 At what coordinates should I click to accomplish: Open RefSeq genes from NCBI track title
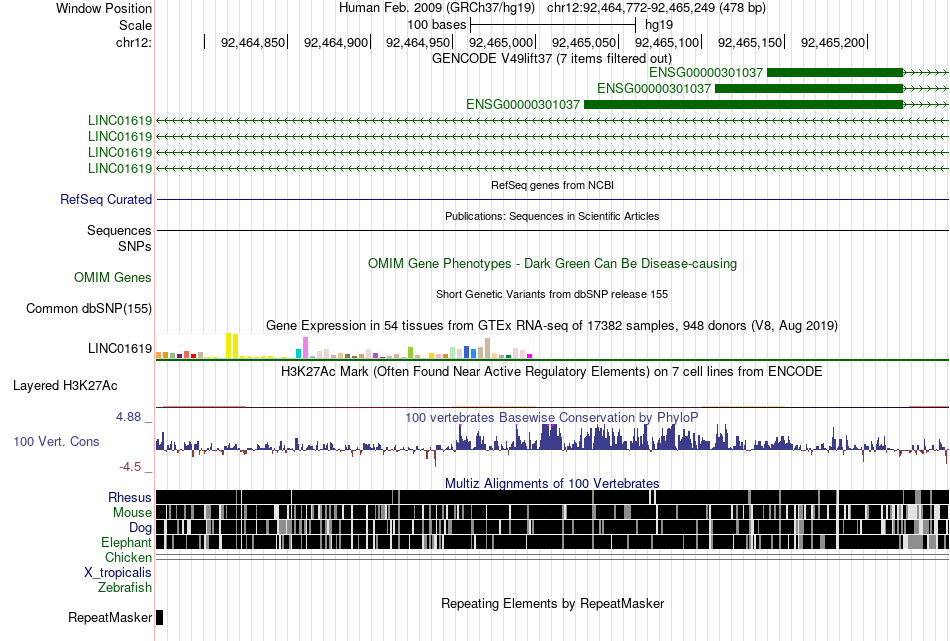tap(552, 185)
